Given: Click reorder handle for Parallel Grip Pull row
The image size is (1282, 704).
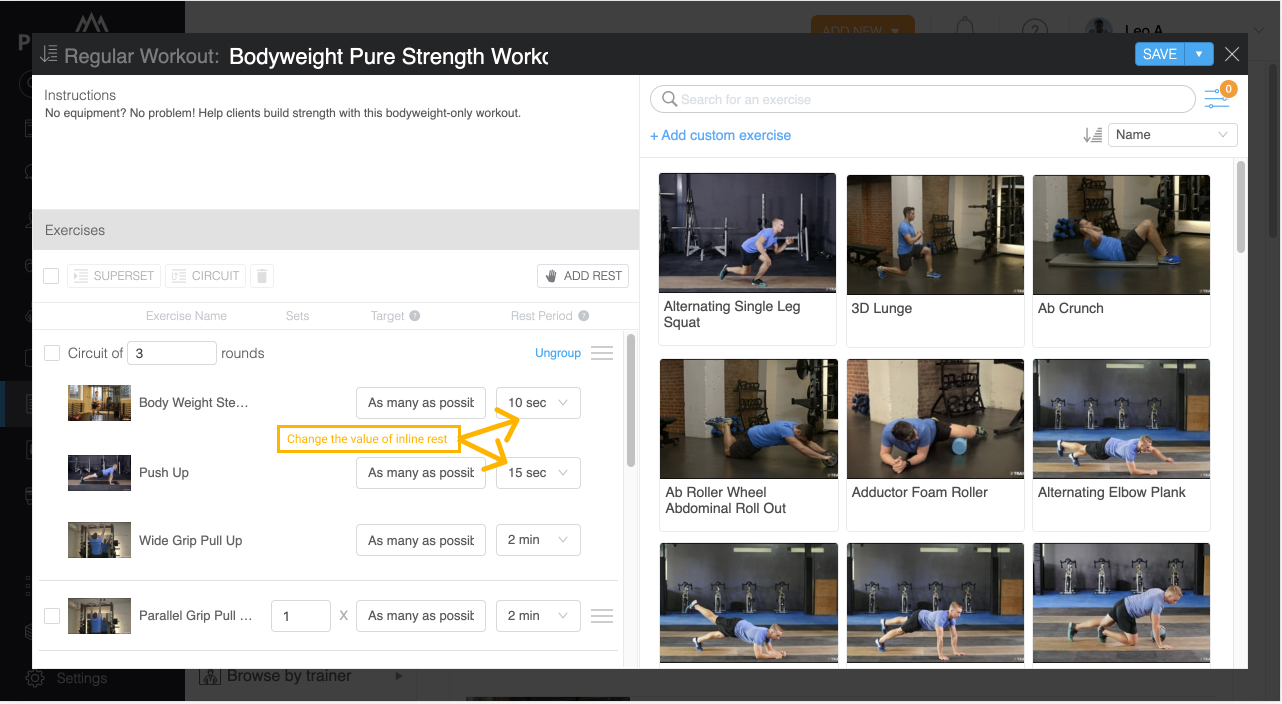Looking at the screenshot, I should (602, 616).
